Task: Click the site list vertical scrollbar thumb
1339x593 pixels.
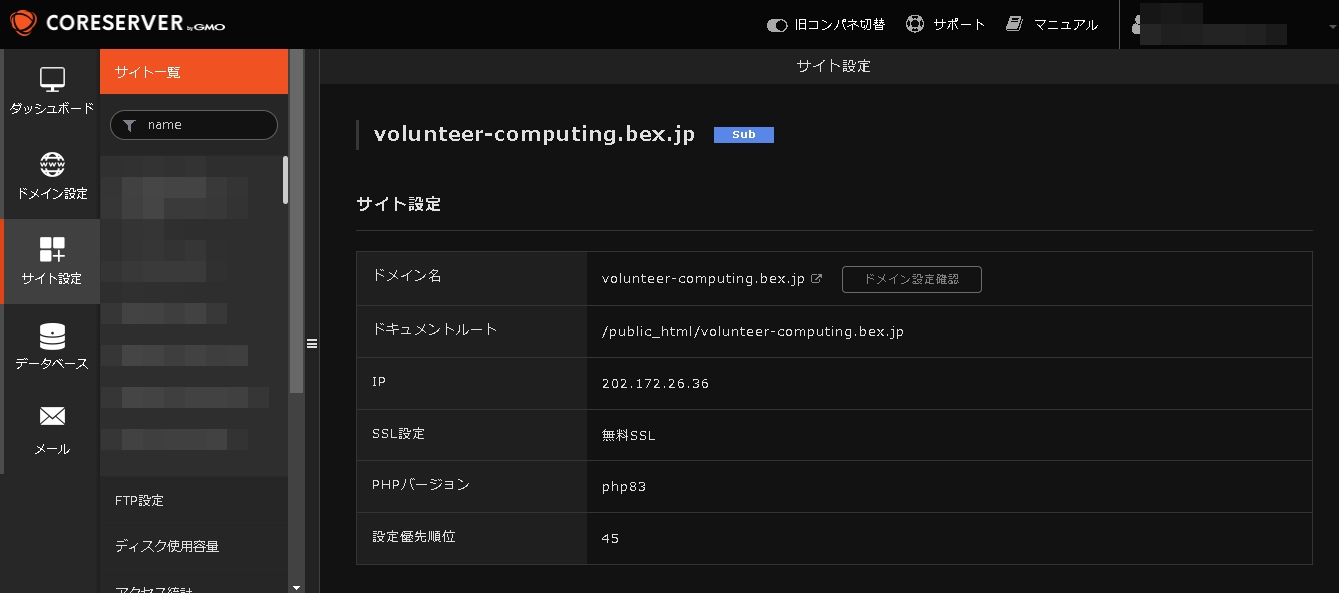Action: coord(286,180)
